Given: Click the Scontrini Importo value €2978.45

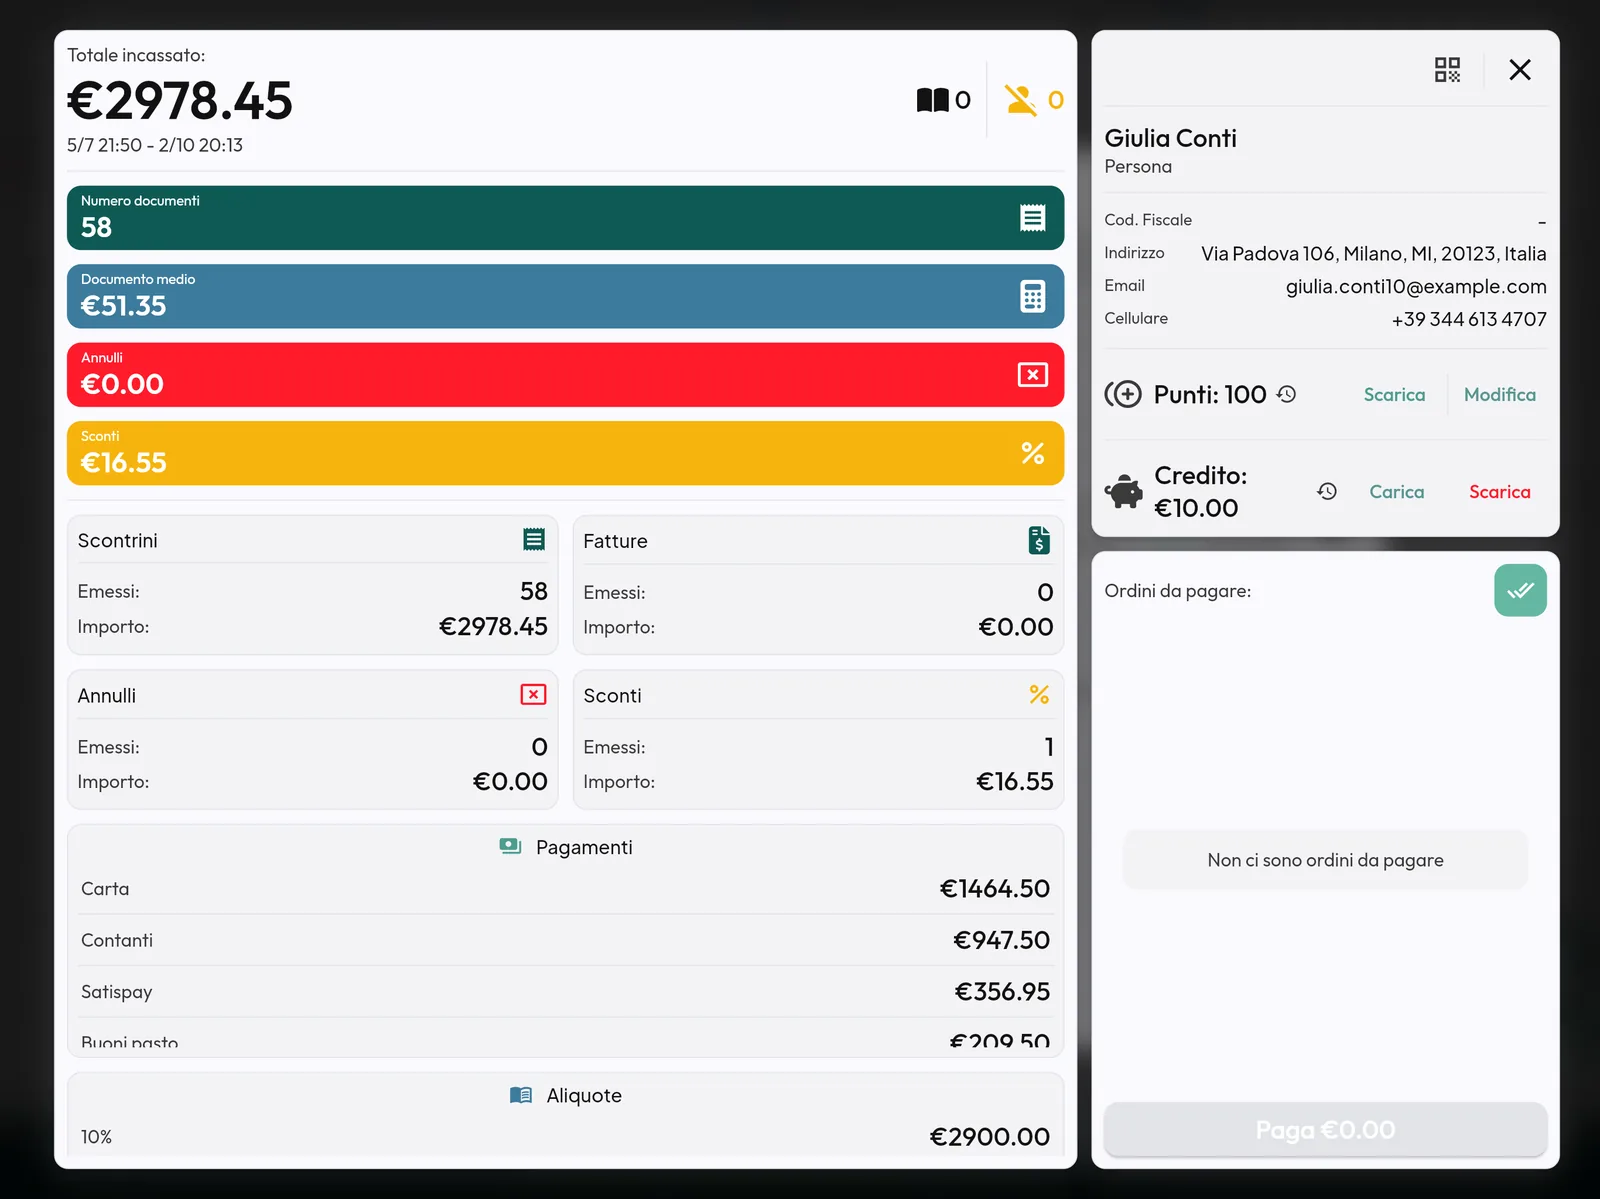Looking at the screenshot, I should [493, 626].
